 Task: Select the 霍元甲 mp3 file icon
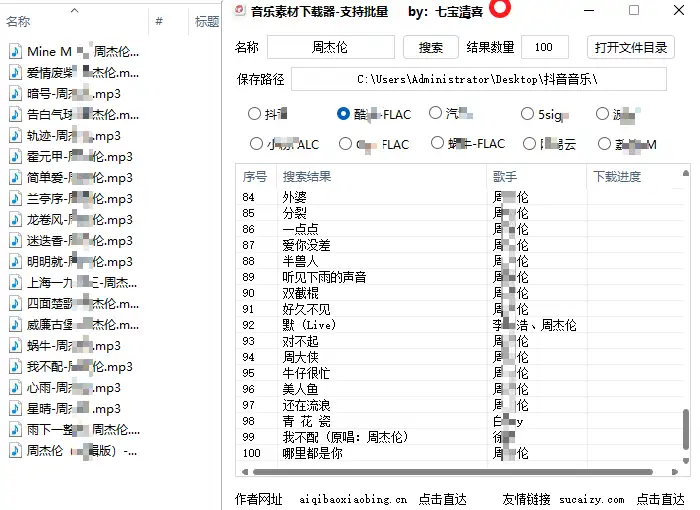(x=15, y=156)
